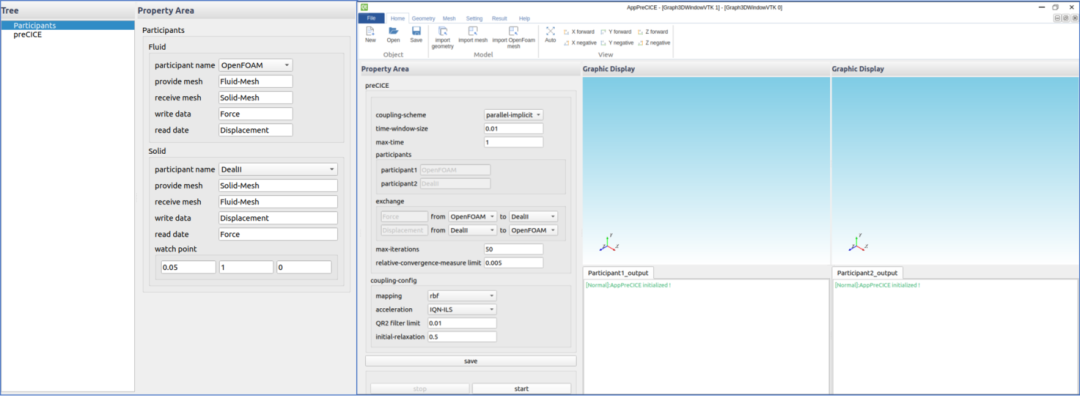Switch to the Help ribbon tab
Image resolution: width=1080 pixels, height=396 pixels.
pos(524,19)
